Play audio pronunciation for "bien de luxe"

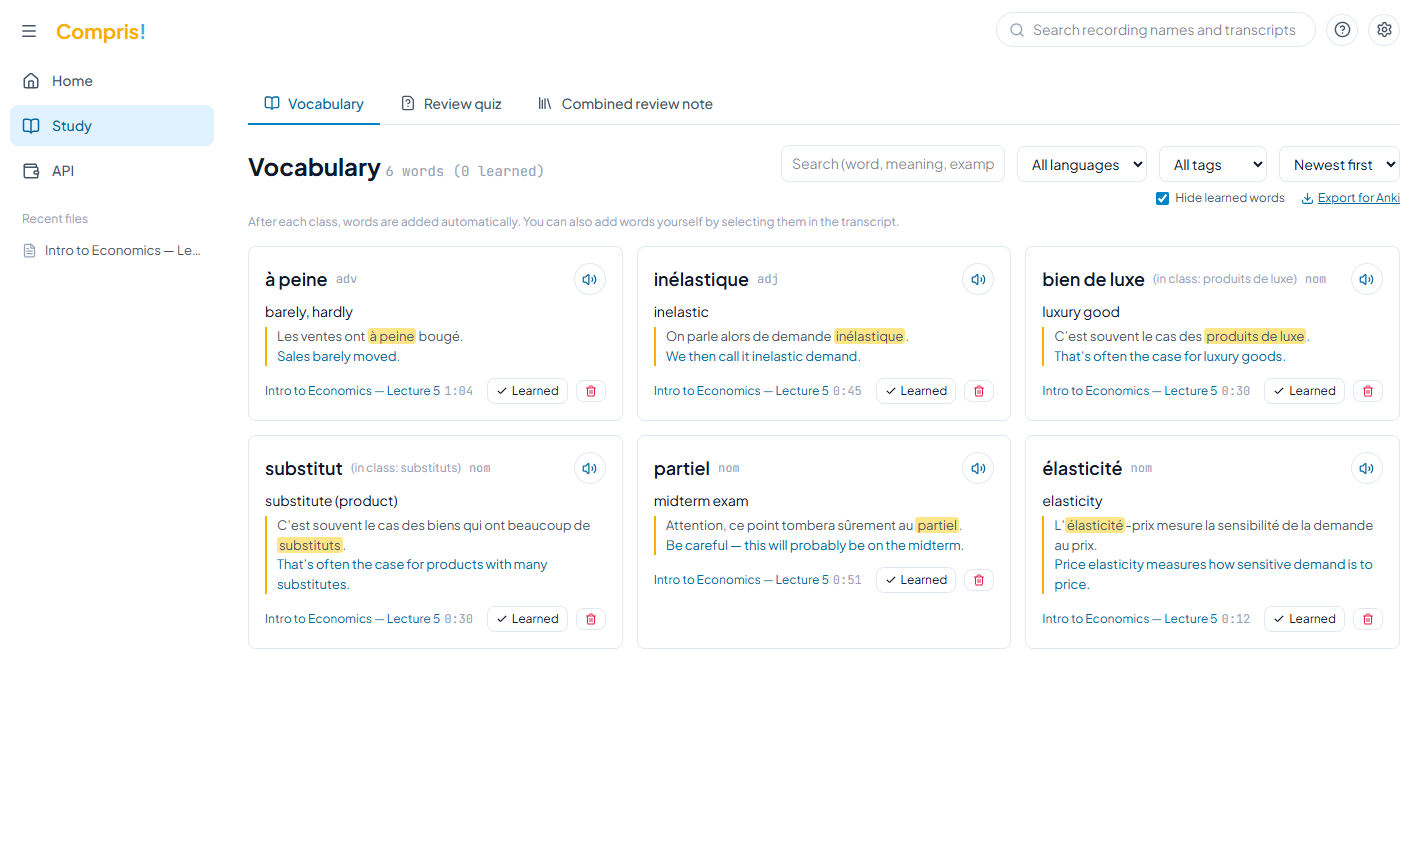[1367, 279]
